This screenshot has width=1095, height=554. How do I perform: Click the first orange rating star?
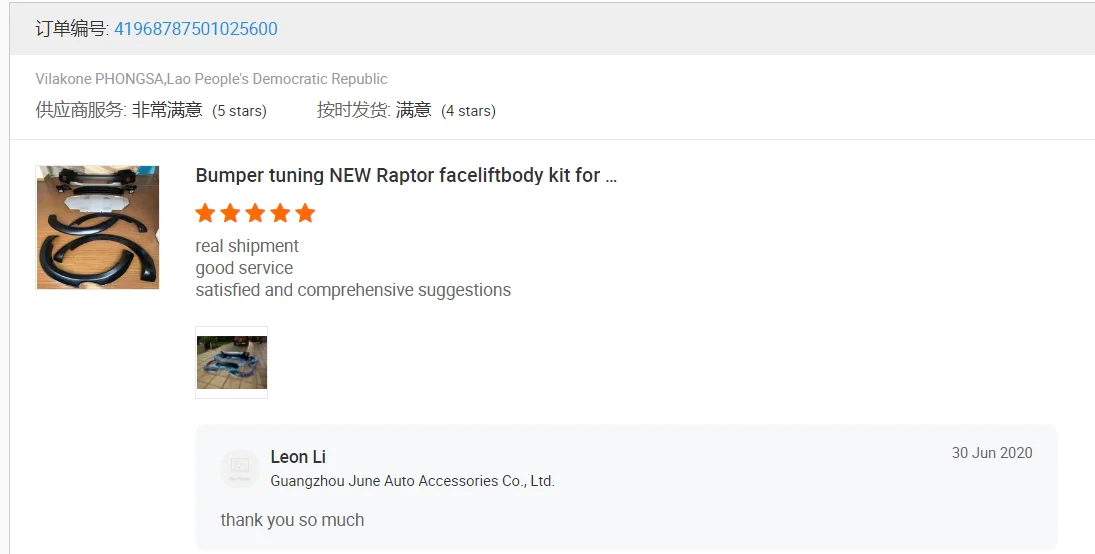pyautogui.click(x=205, y=213)
